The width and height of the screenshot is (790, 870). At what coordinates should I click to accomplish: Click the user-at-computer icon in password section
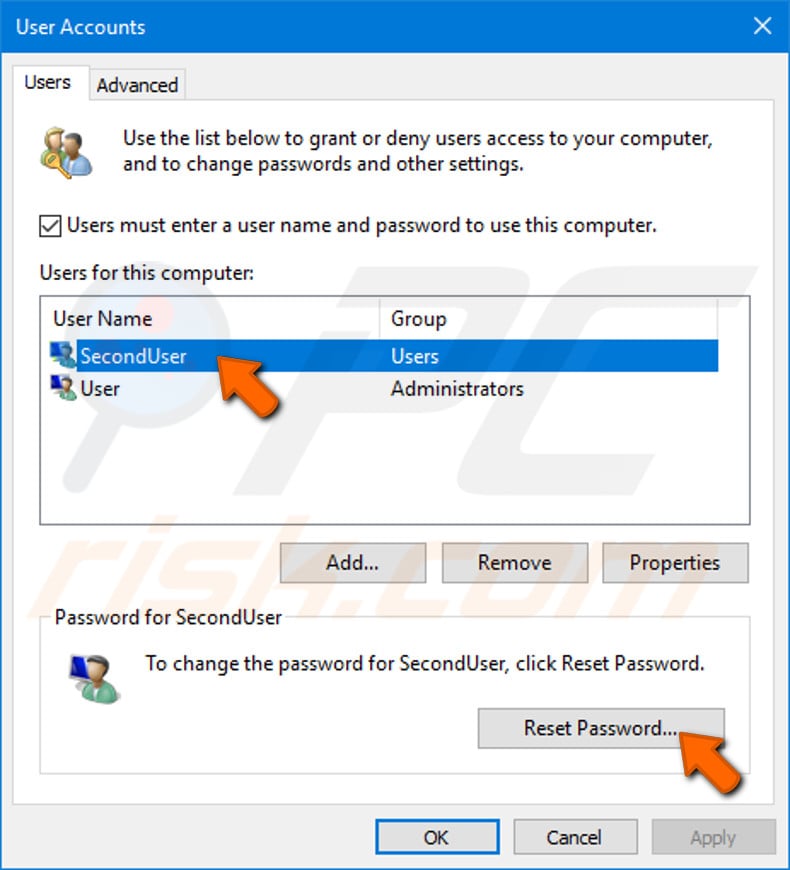tap(97, 677)
